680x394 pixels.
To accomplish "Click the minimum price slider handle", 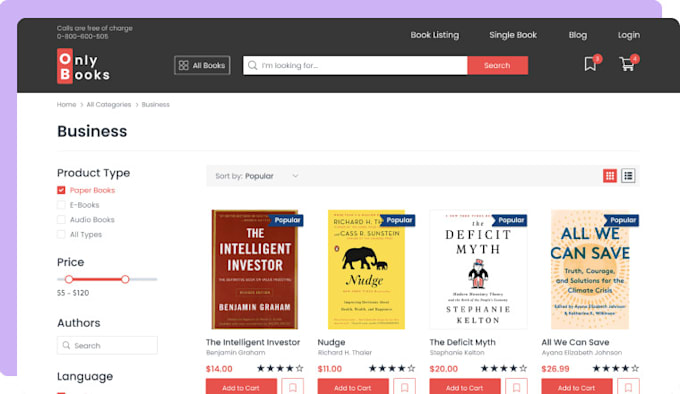I will 69,279.
